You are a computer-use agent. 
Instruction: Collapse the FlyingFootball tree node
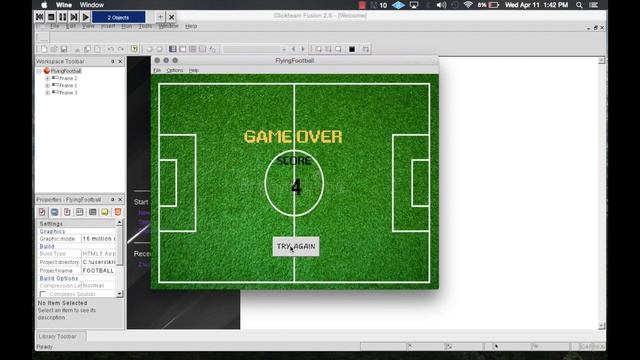pyautogui.click(x=39, y=71)
